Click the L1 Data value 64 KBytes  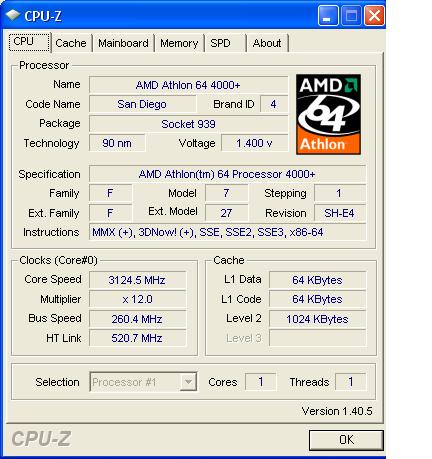(317, 280)
